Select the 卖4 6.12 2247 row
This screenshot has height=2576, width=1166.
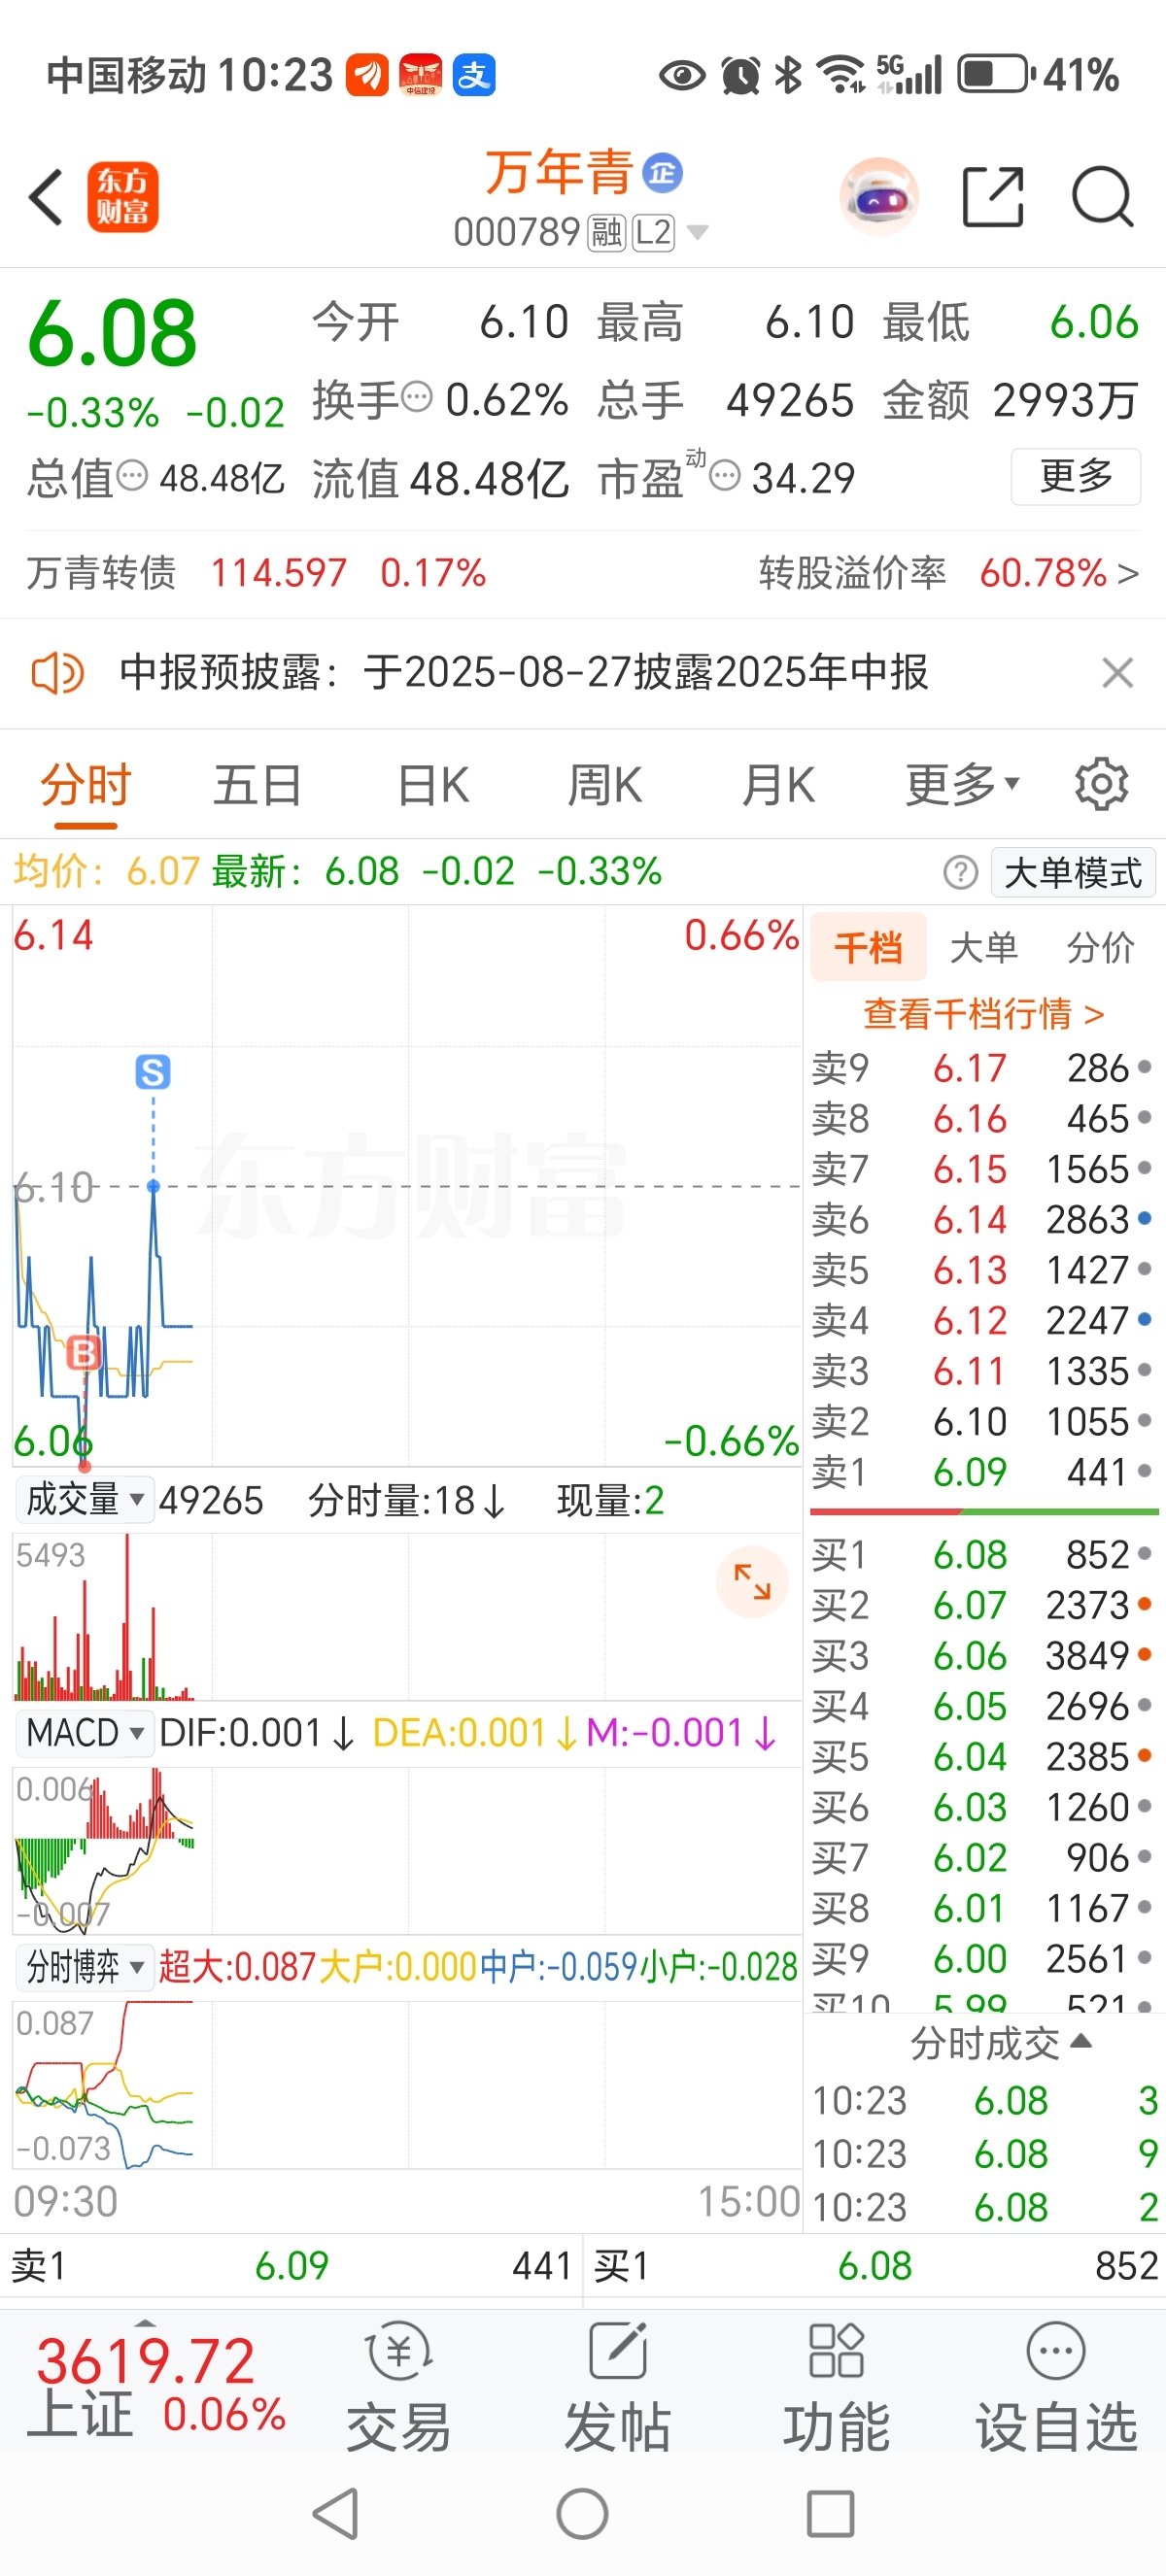[x=982, y=1320]
